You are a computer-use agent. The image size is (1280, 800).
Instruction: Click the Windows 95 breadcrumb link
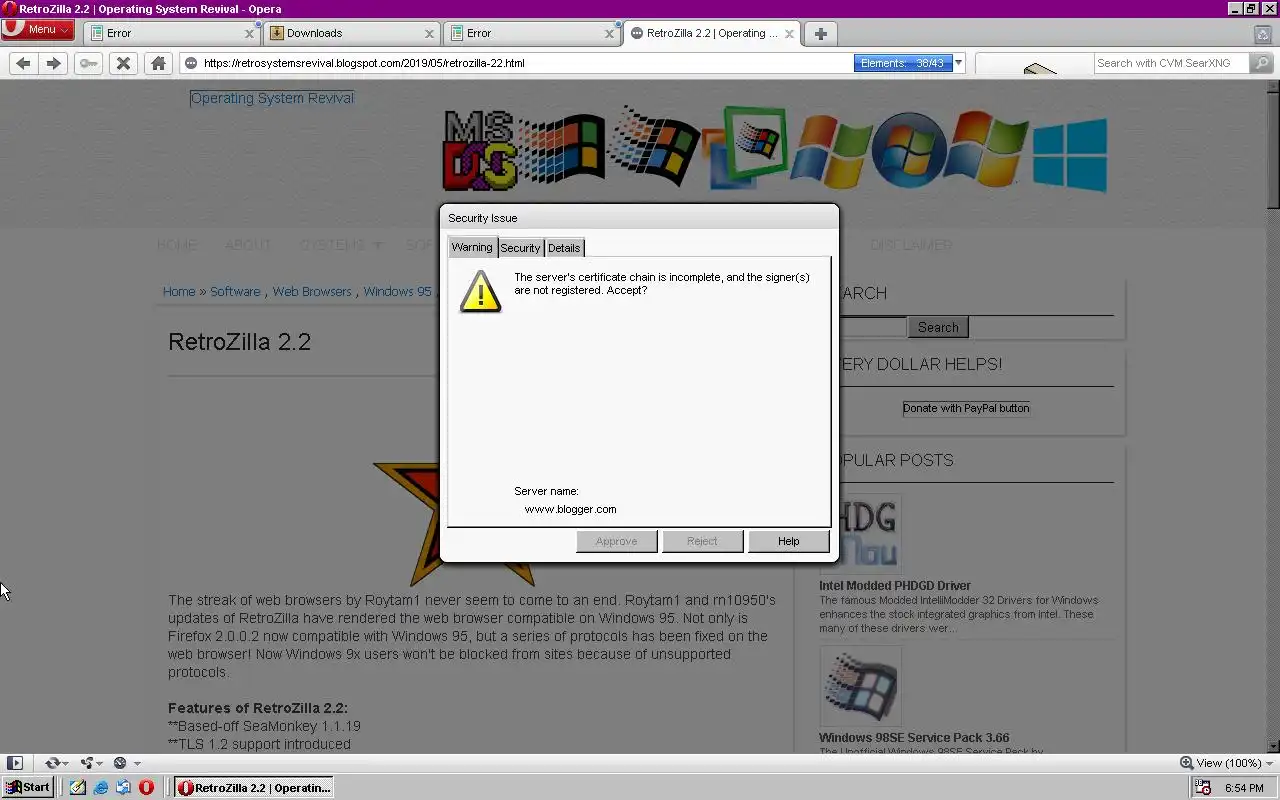tap(397, 292)
